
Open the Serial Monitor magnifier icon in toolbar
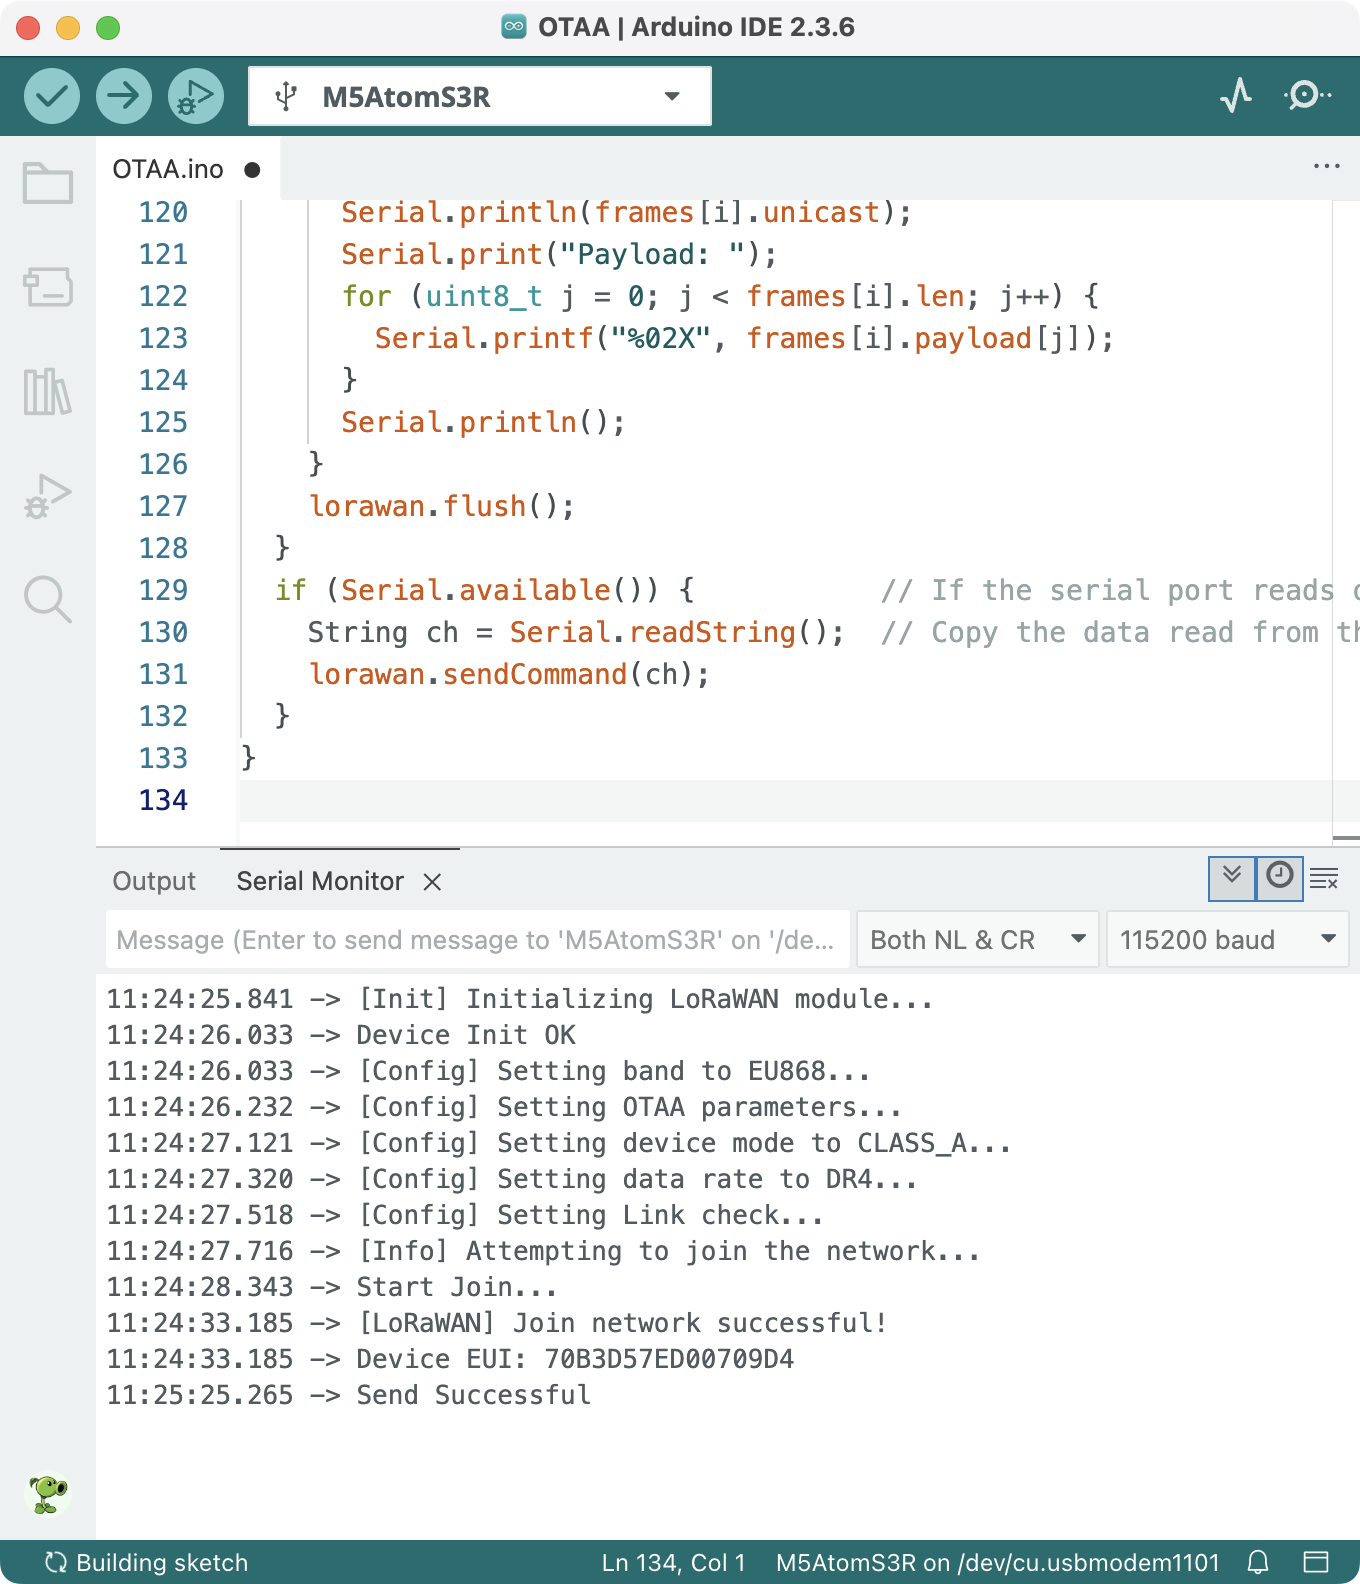tap(1307, 96)
